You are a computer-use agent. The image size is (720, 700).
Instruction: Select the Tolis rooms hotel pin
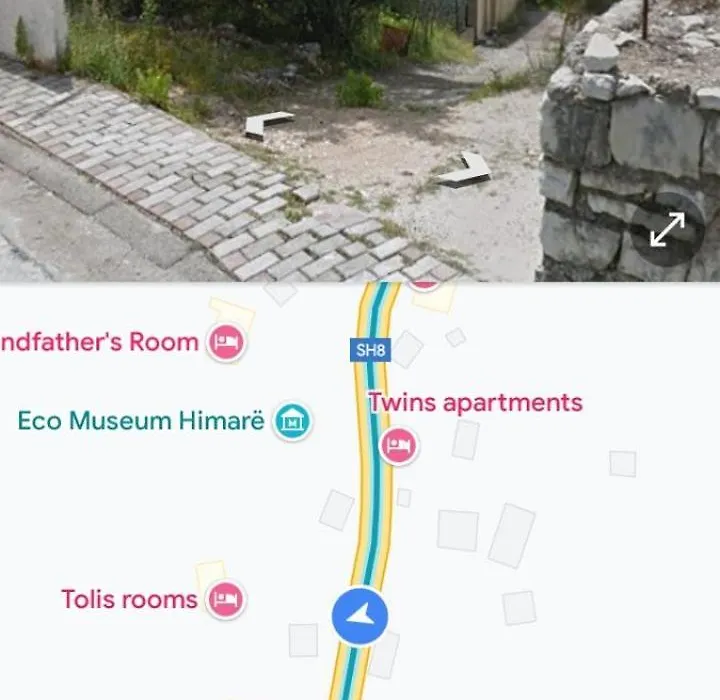[x=225, y=599]
